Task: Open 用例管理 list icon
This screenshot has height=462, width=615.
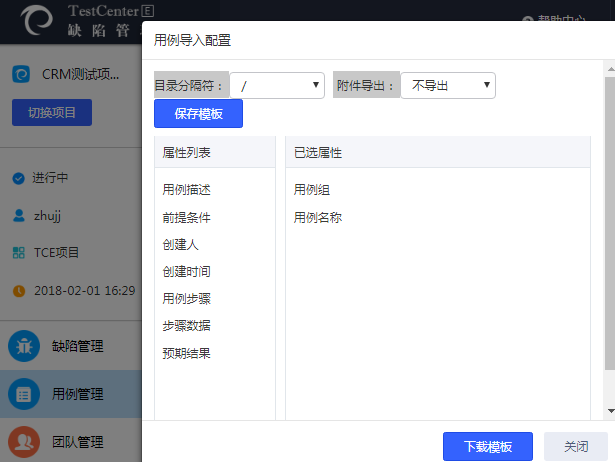Action: point(24,394)
